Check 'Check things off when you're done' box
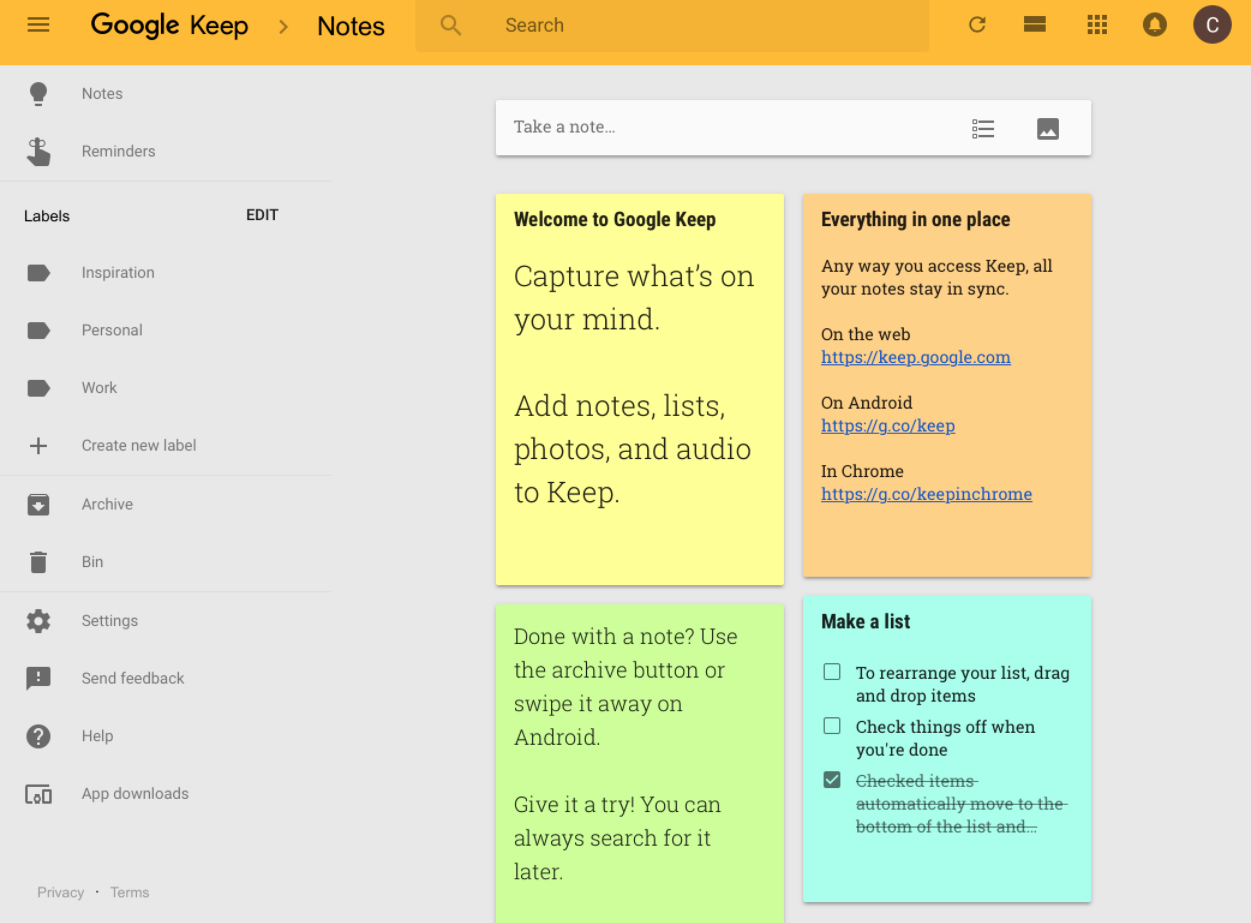This screenshot has height=923, width=1251. 832,726
